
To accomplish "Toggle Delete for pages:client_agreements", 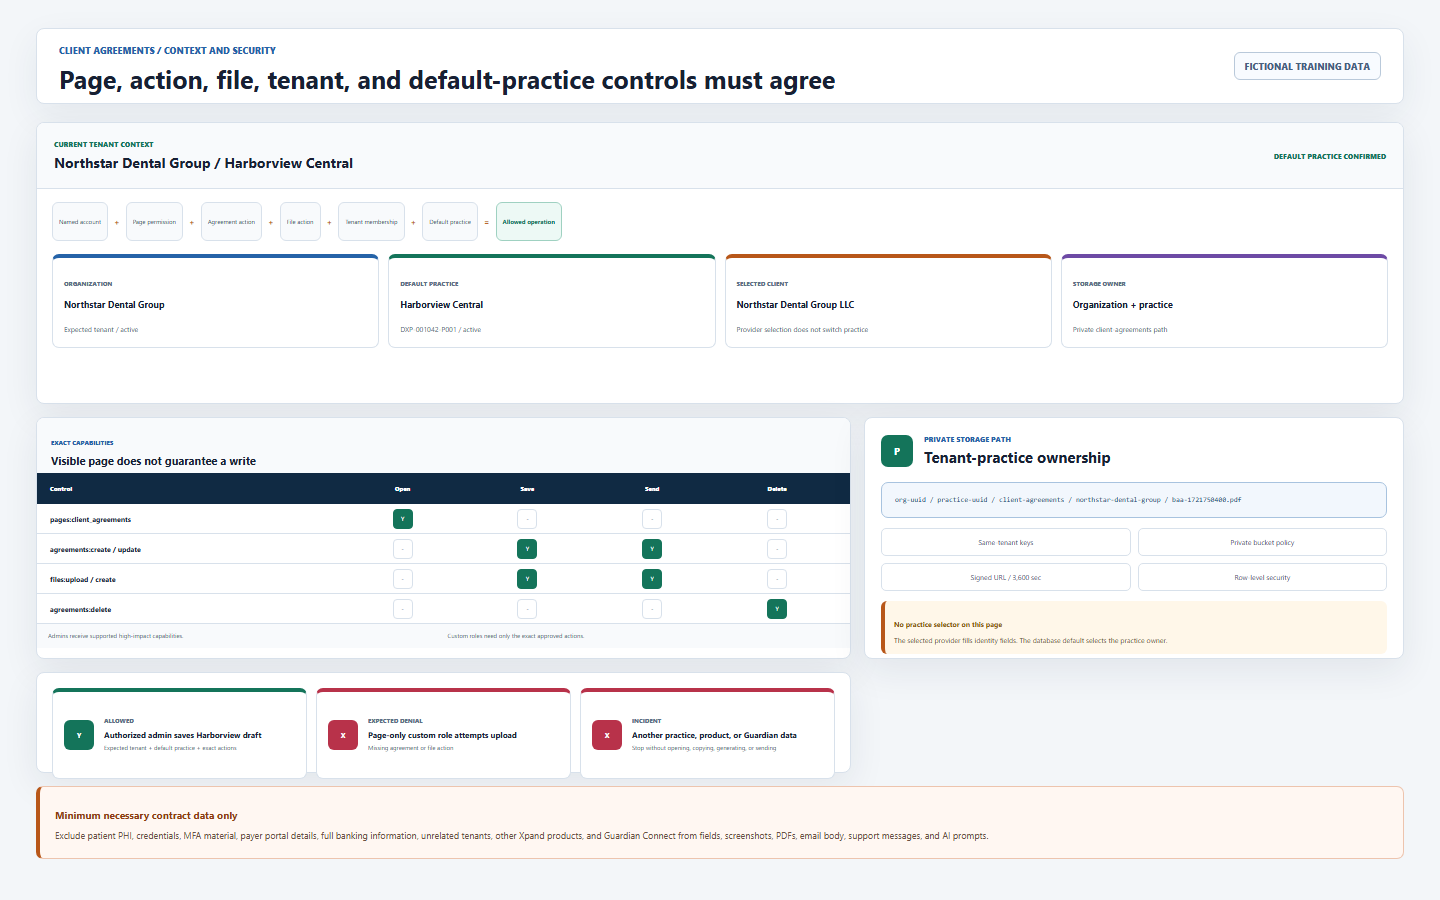I will pos(777,519).
